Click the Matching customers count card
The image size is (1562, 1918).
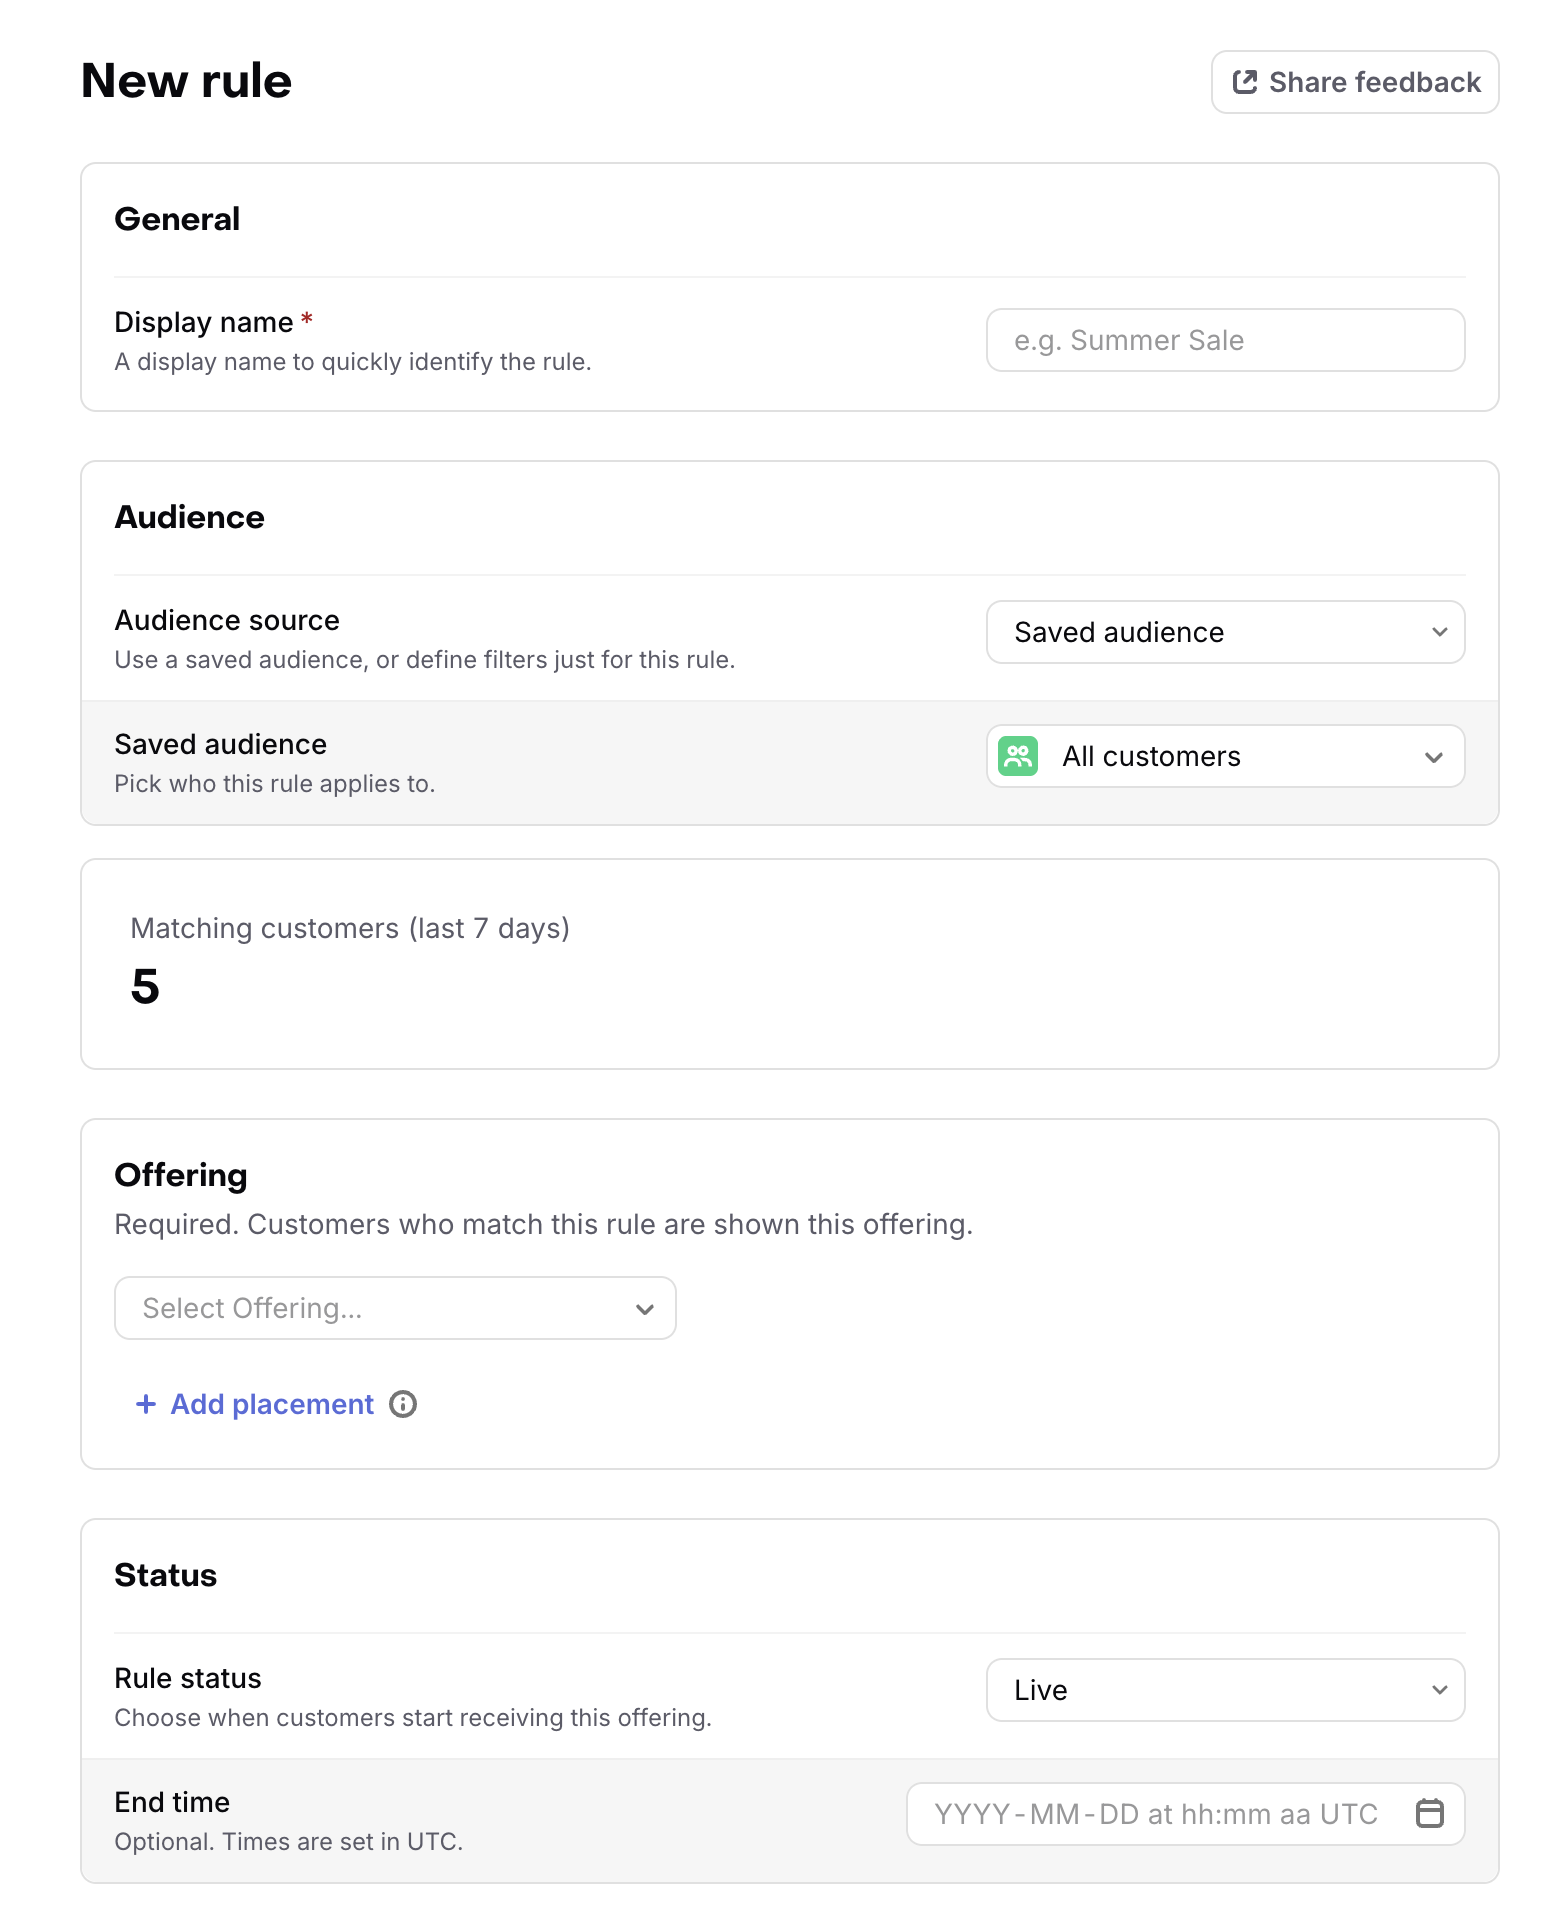tap(789, 964)
